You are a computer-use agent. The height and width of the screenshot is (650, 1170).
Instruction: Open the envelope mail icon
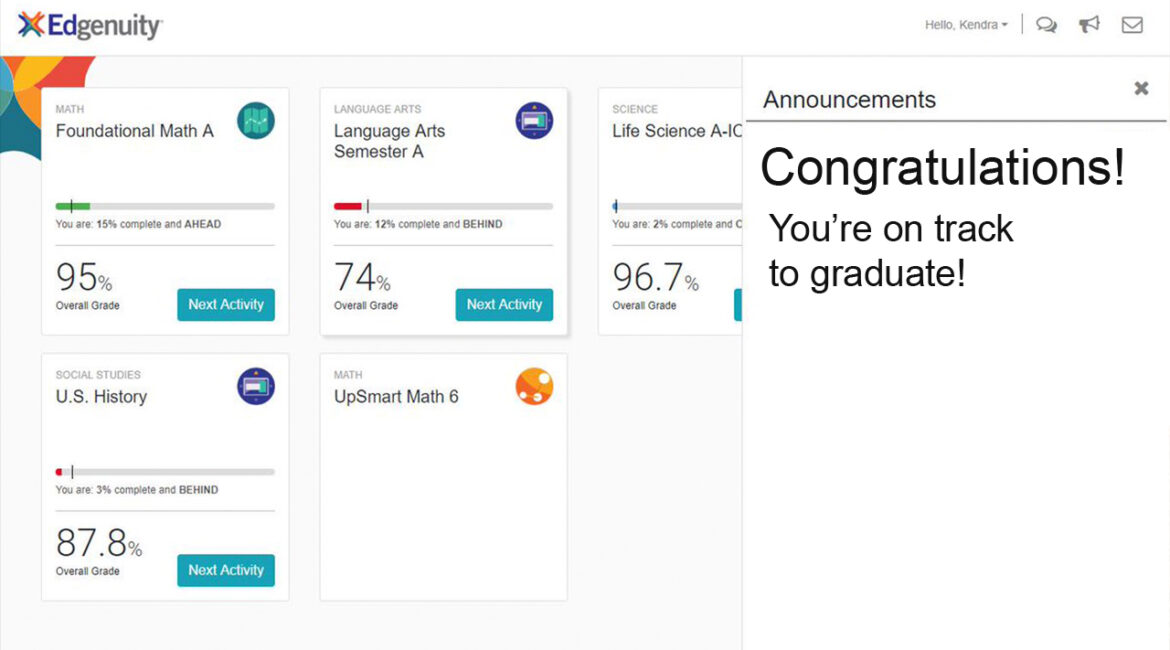click(x=1132, y=25)
